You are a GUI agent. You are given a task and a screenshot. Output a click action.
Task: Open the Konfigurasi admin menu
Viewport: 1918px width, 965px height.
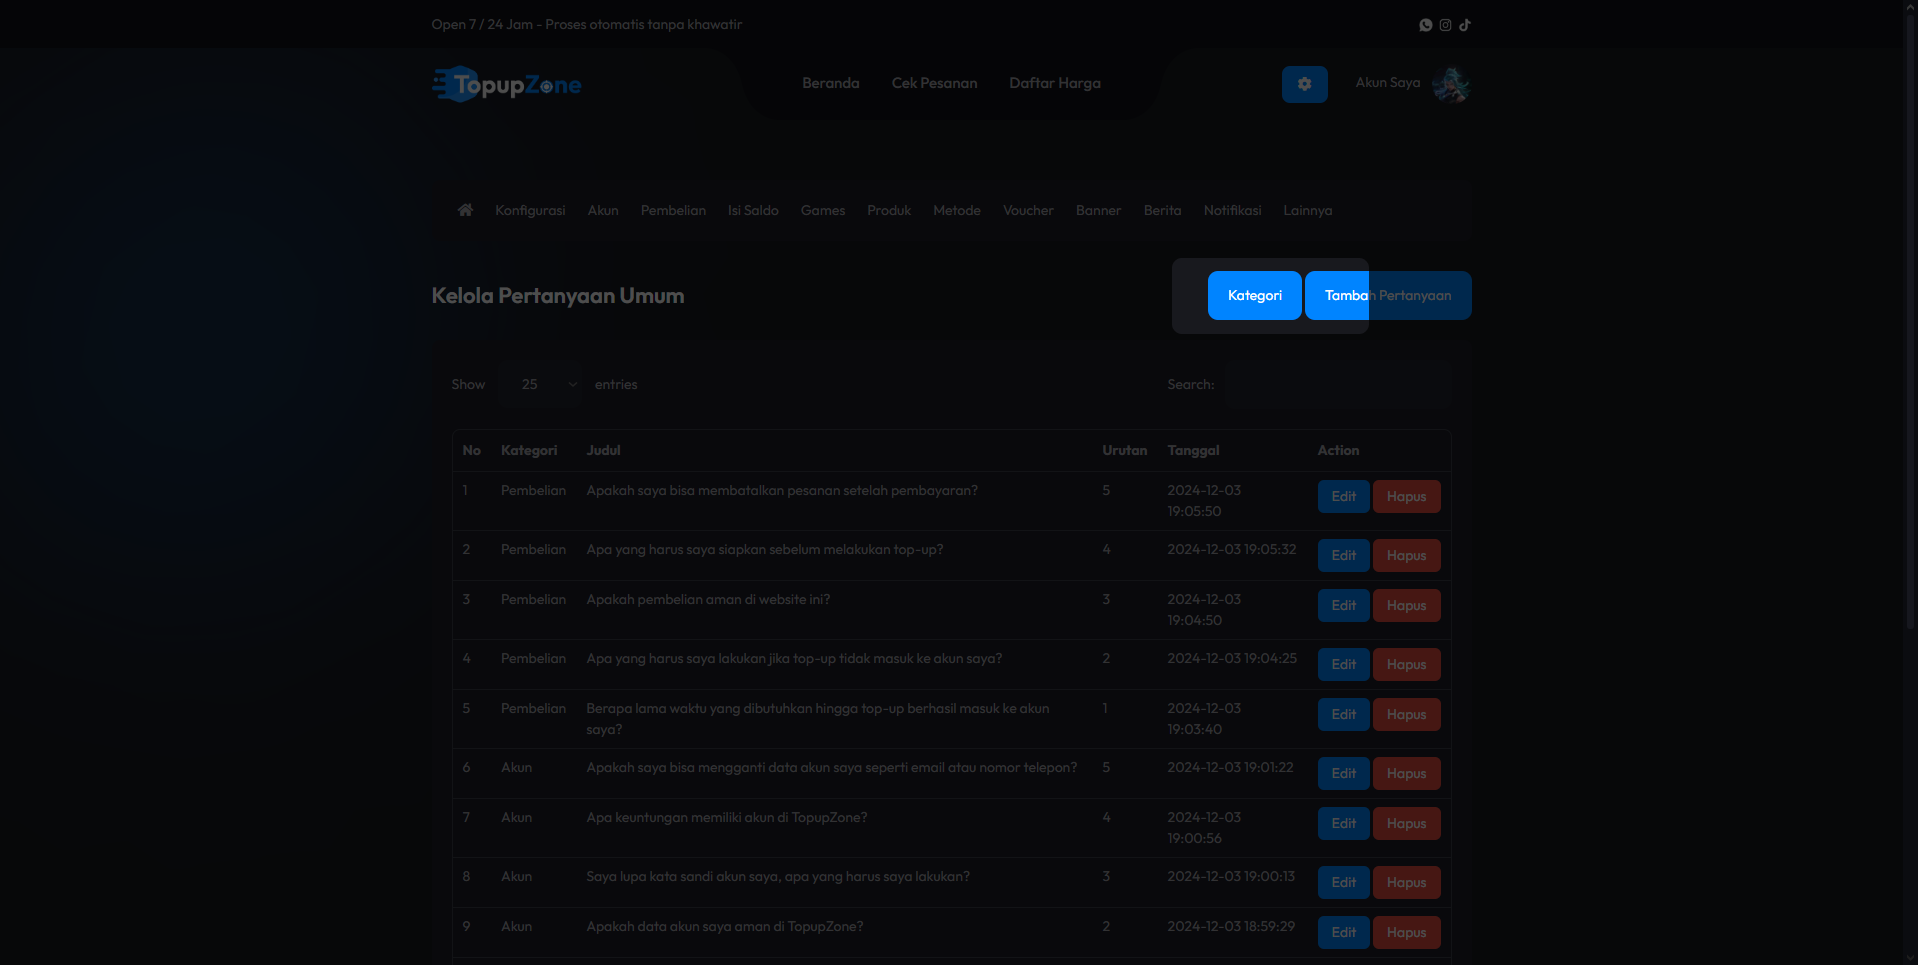[530, 210]
